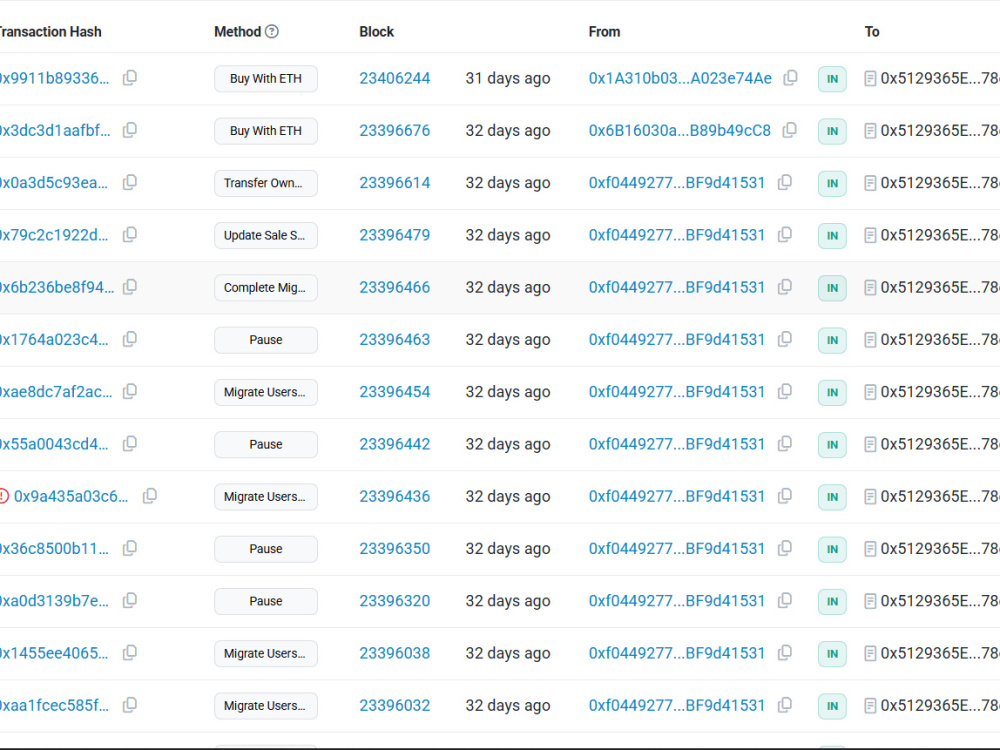Copy From address 0x6B16030a...B89b49cC8
This screenshot has width=1000, height=750.
tap(790, 130)
